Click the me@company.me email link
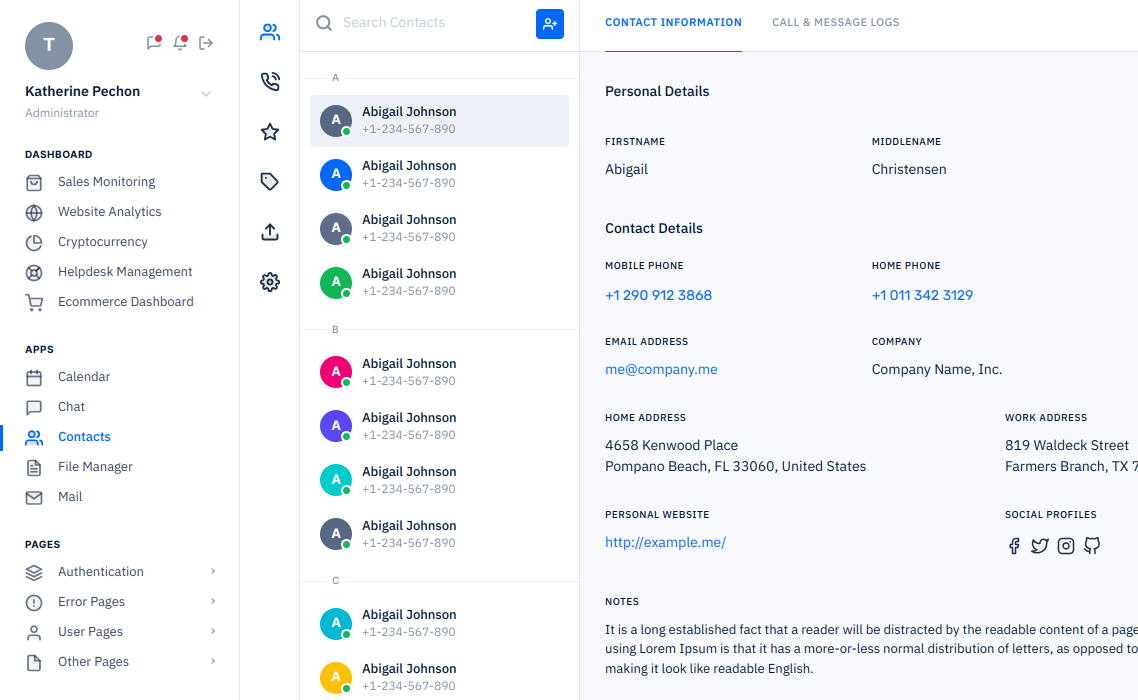Image resolution: width=1138 pixels, height=700 pixels. (661, 370)
